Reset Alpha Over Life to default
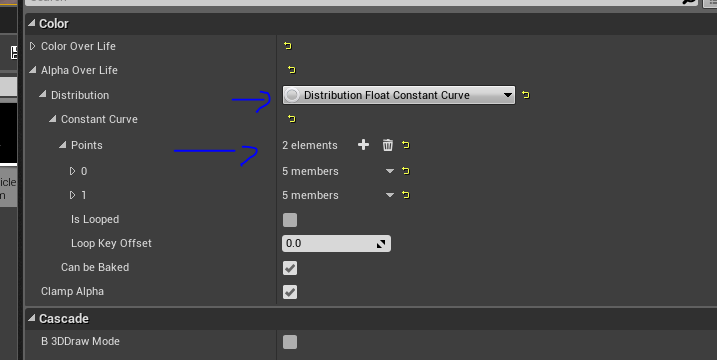The width and height of the screenshot is (717, 360). tap(292, 70)
